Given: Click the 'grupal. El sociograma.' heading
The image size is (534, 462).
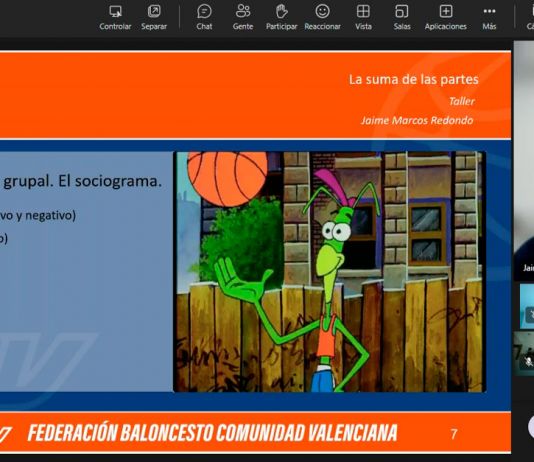Looking at the screenshot, I should (x=82, y=181).
